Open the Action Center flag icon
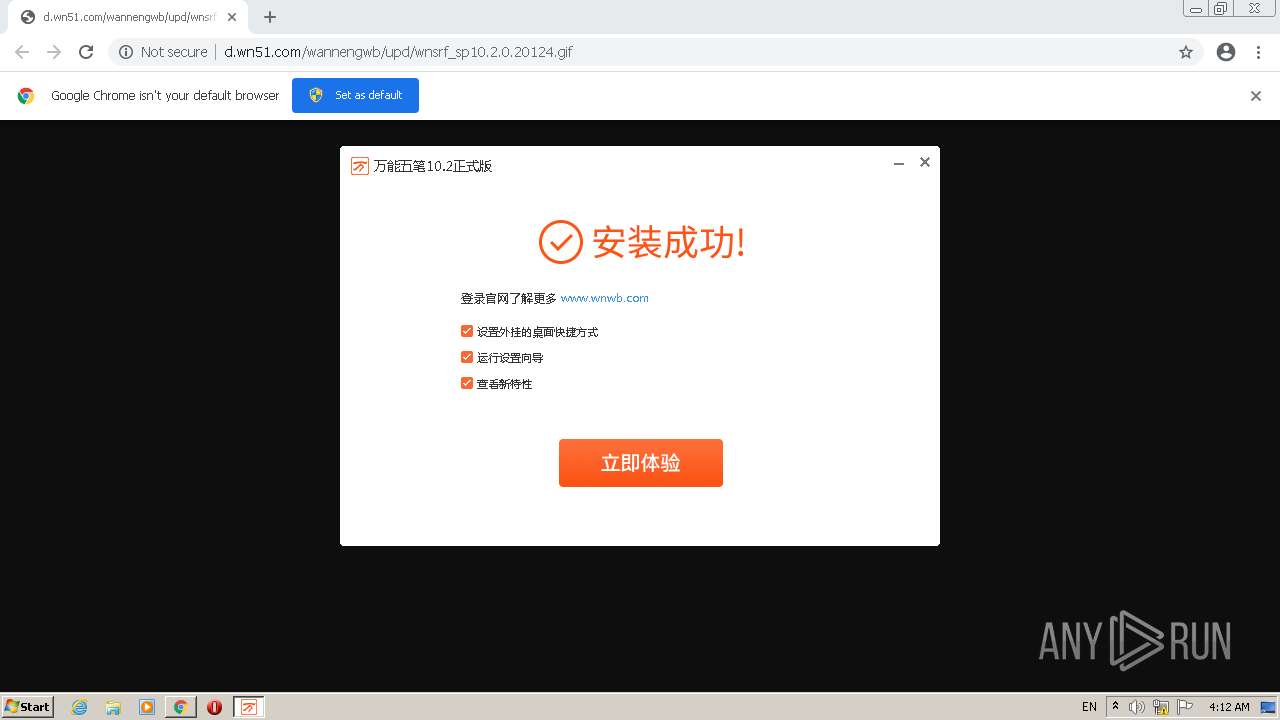This screenshot has height=720, width=1280. point(1183,707)
